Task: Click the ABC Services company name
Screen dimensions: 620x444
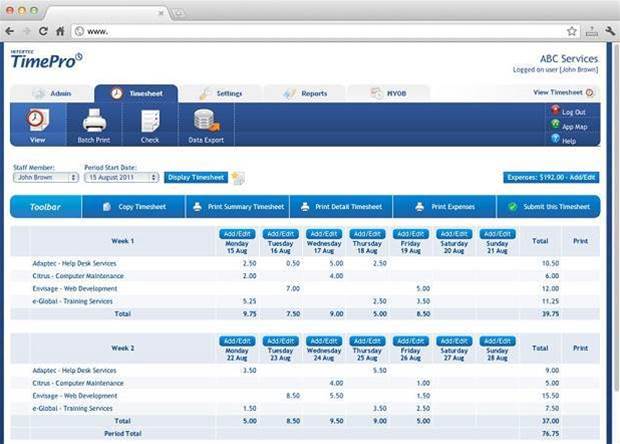Action: (569, 59)
